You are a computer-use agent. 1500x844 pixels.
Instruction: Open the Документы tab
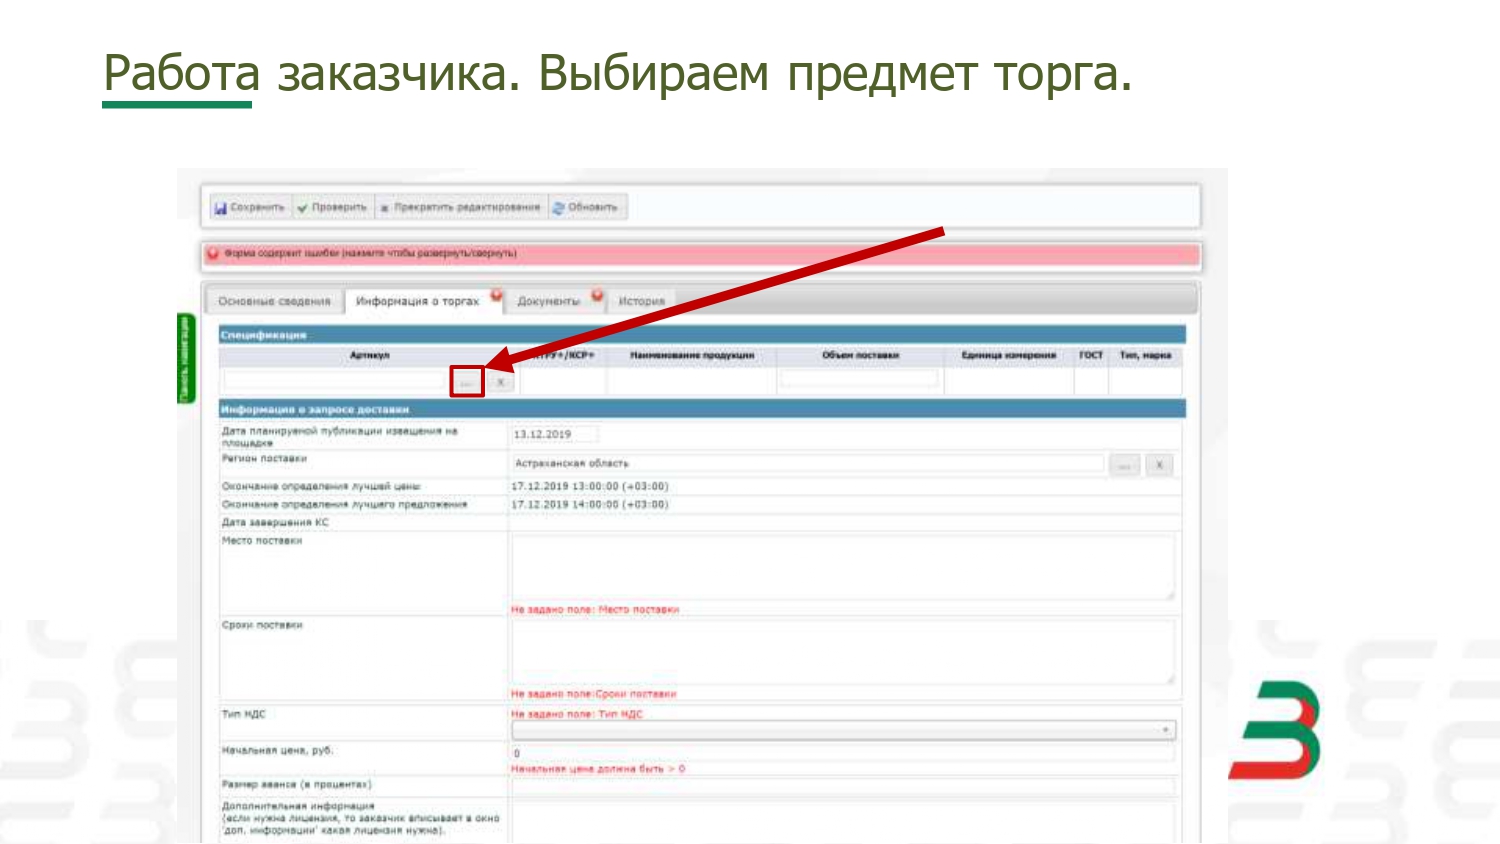coord(549,301)
